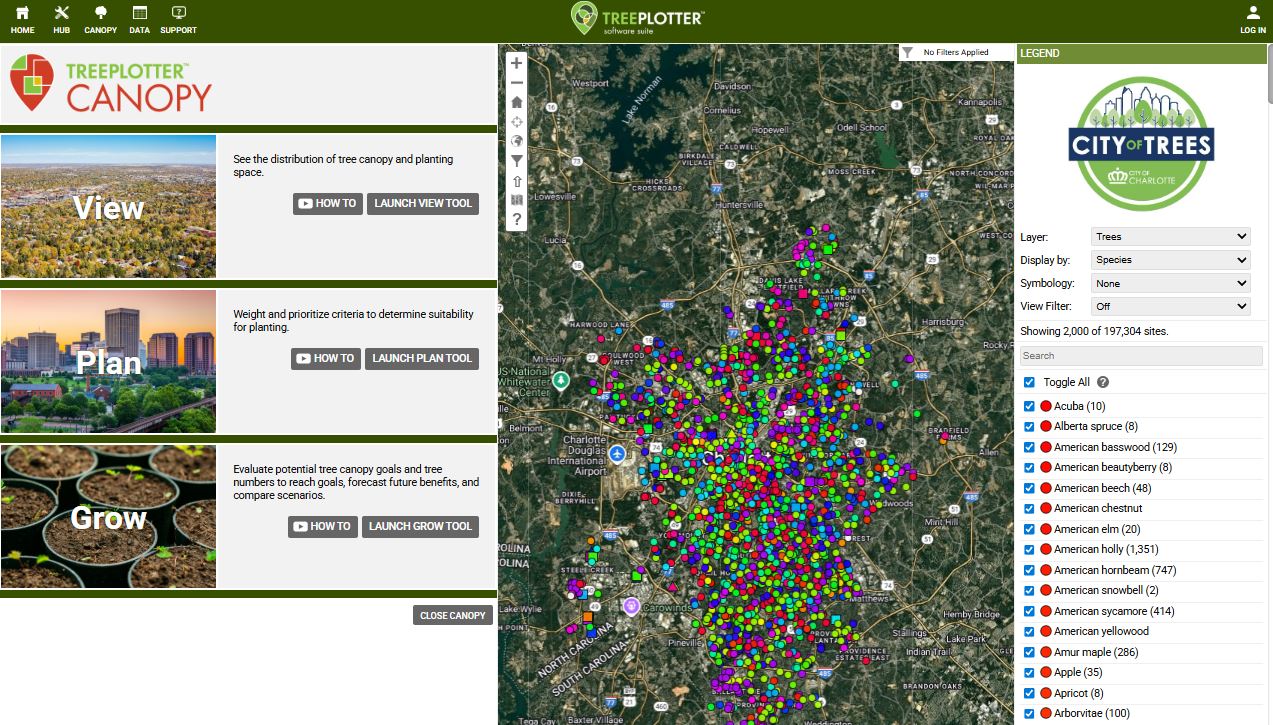Uncheck the Toggle All checkbox
This screenshot has width=1273, height=725.
coord(1029,382)
